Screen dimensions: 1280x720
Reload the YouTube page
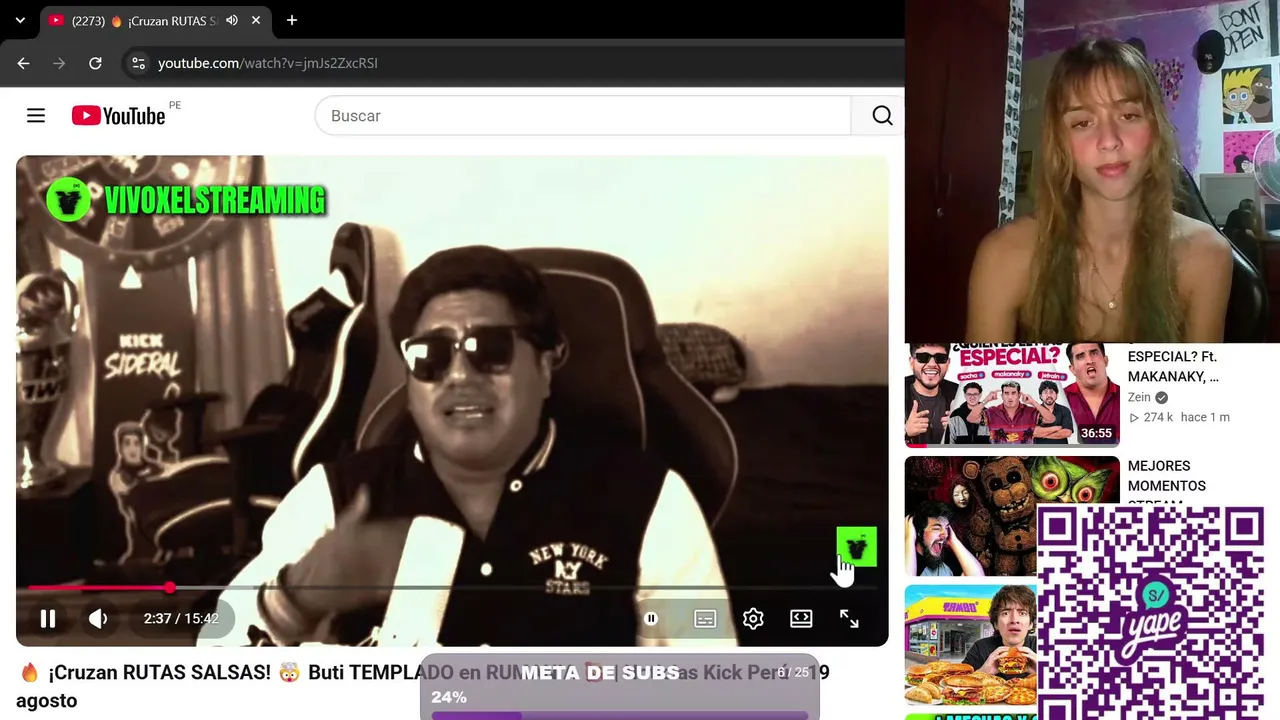[x=95, y=63]
